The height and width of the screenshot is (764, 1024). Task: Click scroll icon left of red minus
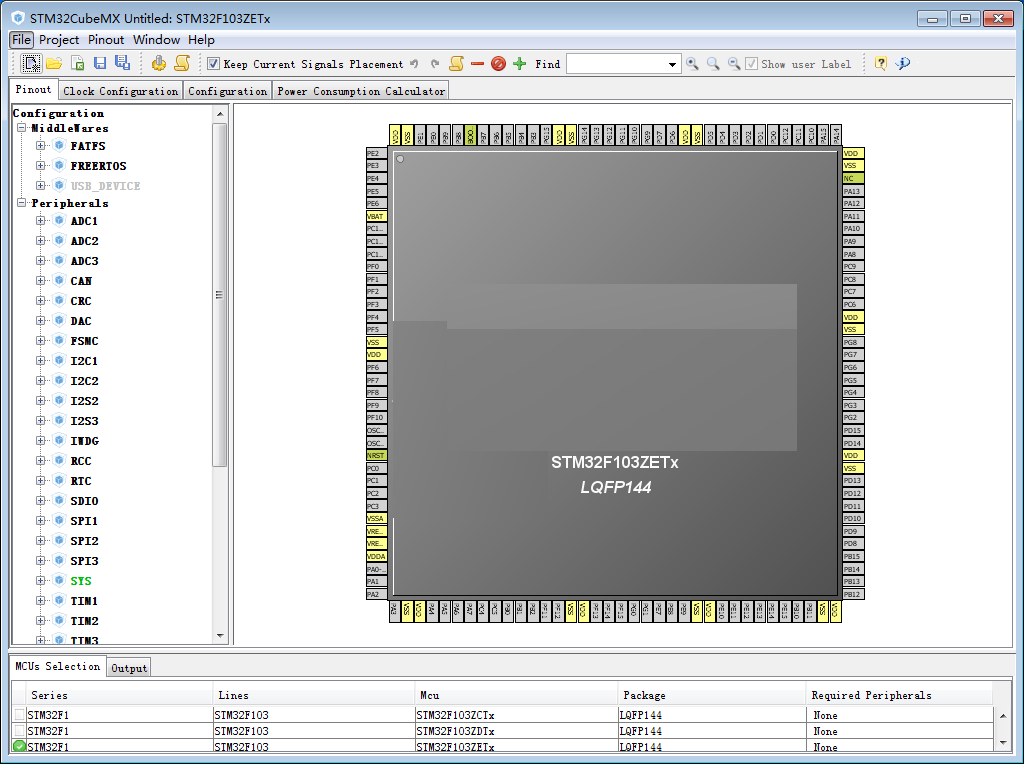point(456,63)
